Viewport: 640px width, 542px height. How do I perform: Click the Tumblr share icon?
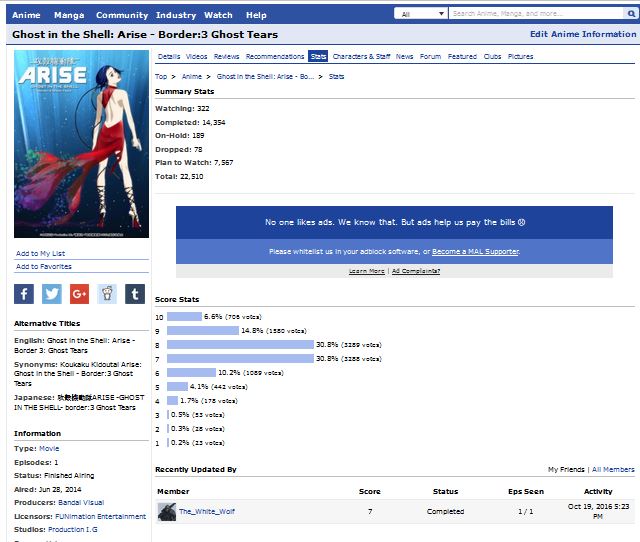(x=134, y=294)
